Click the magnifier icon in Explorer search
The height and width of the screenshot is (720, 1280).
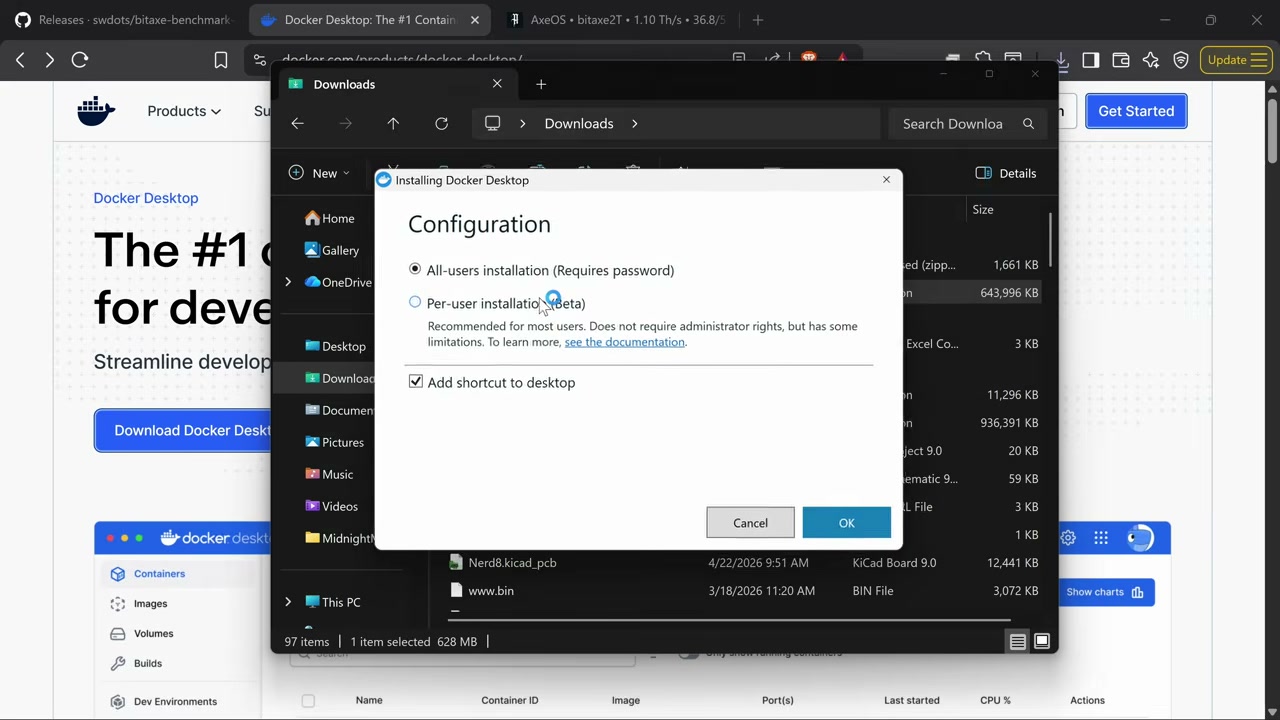point(1028,124)
